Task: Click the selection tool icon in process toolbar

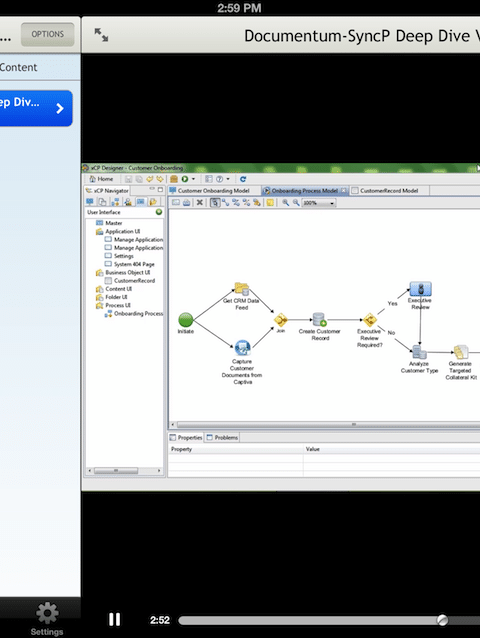Action: [215, 202]
